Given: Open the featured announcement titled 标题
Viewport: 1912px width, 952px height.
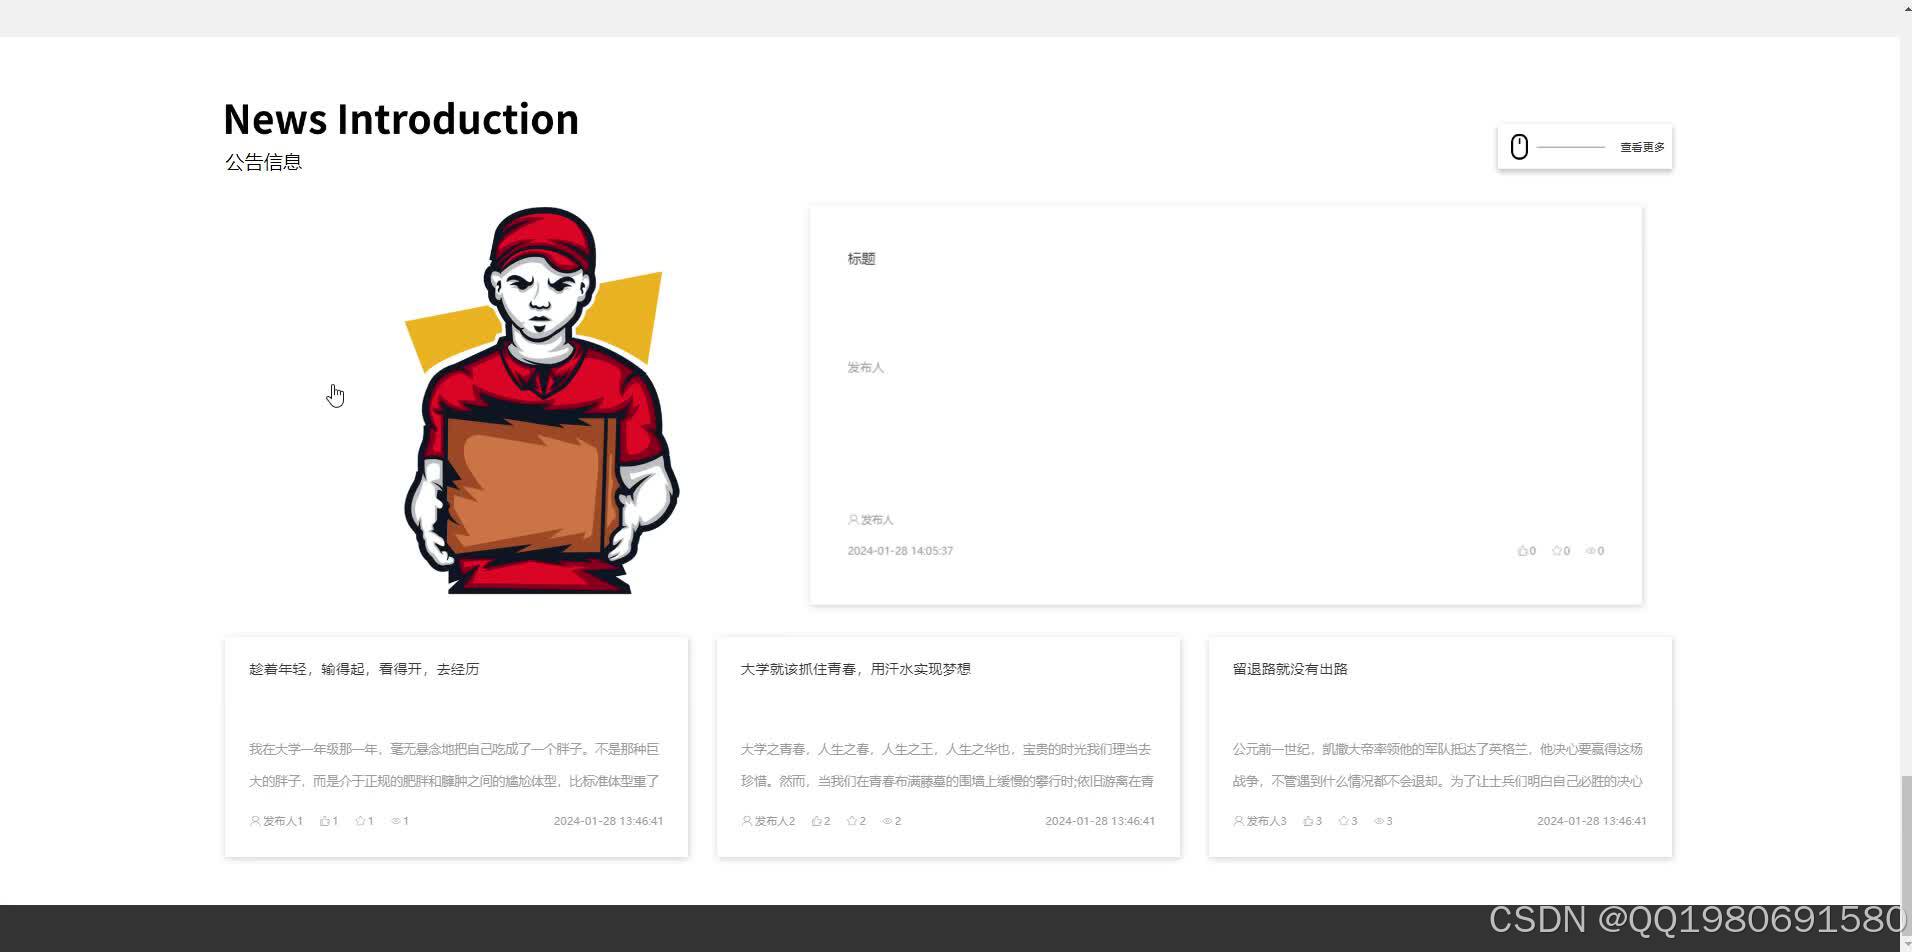Looking at the screenshot, I should tap(861, 259).
